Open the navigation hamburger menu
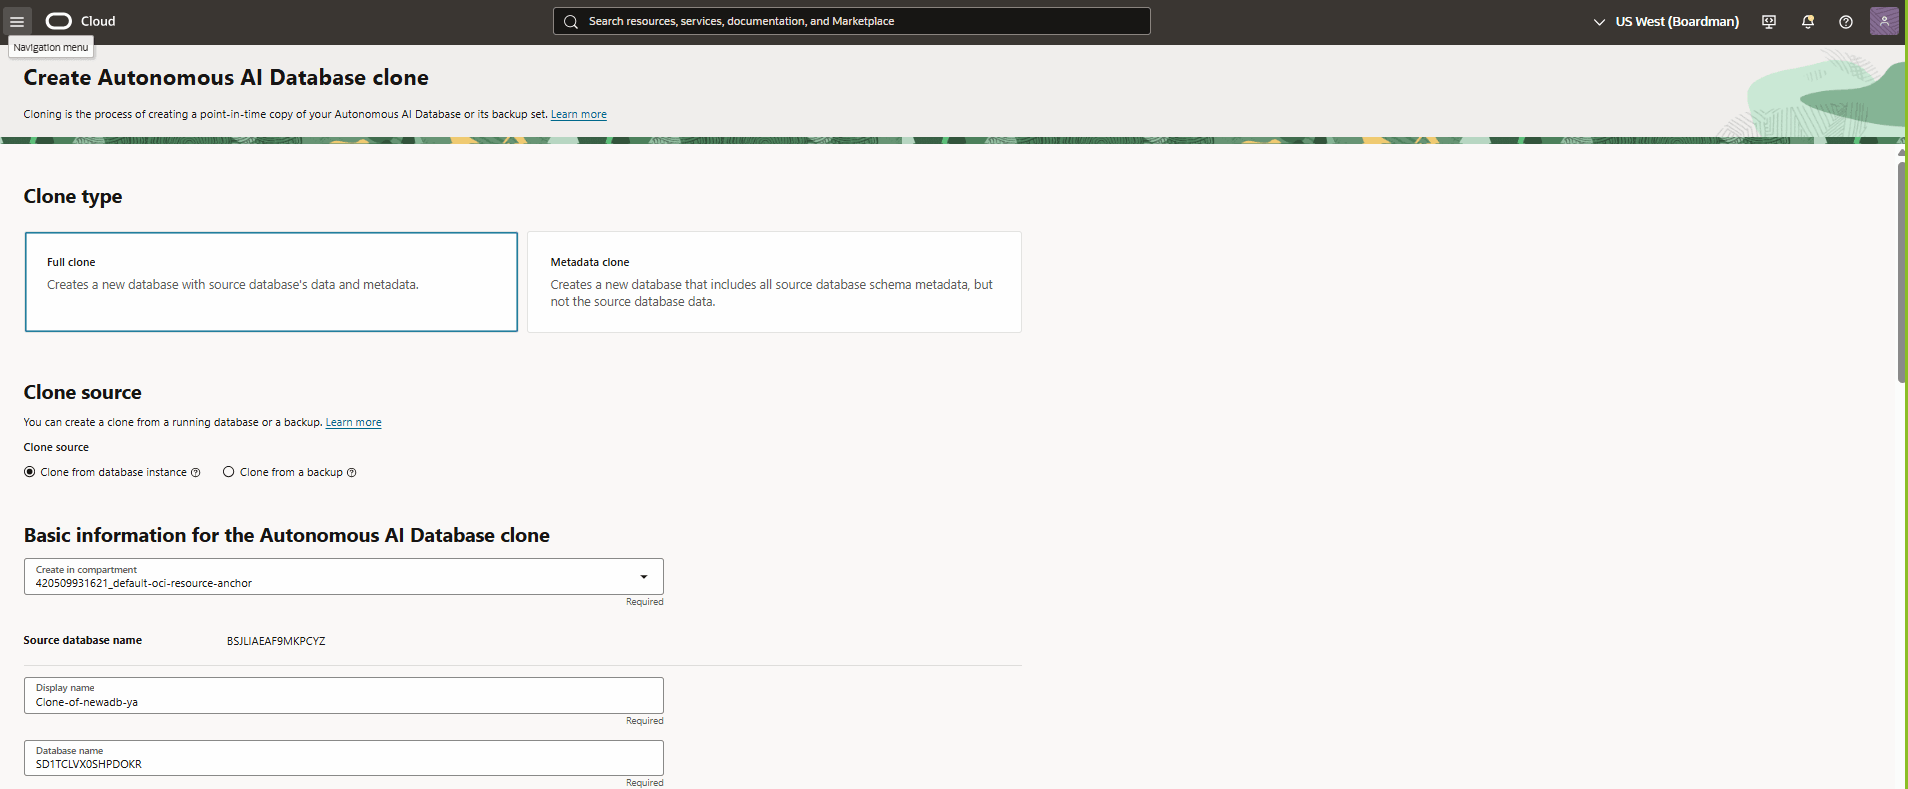The height and width of the screenshot is (789, 1908). [17, 21]
